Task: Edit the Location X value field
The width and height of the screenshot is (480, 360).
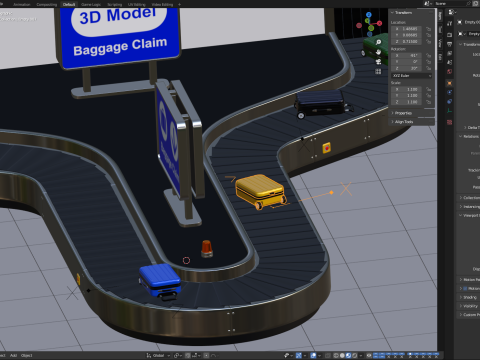Action: (x=407, y=29)
